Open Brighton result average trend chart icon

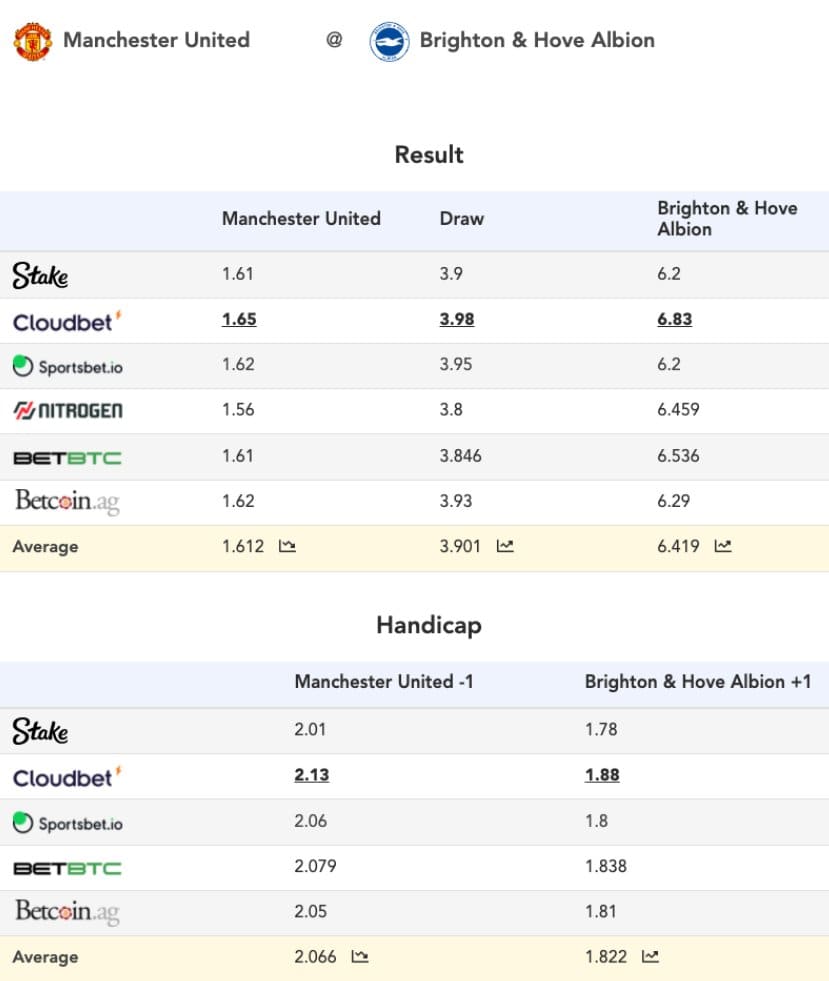723,546
